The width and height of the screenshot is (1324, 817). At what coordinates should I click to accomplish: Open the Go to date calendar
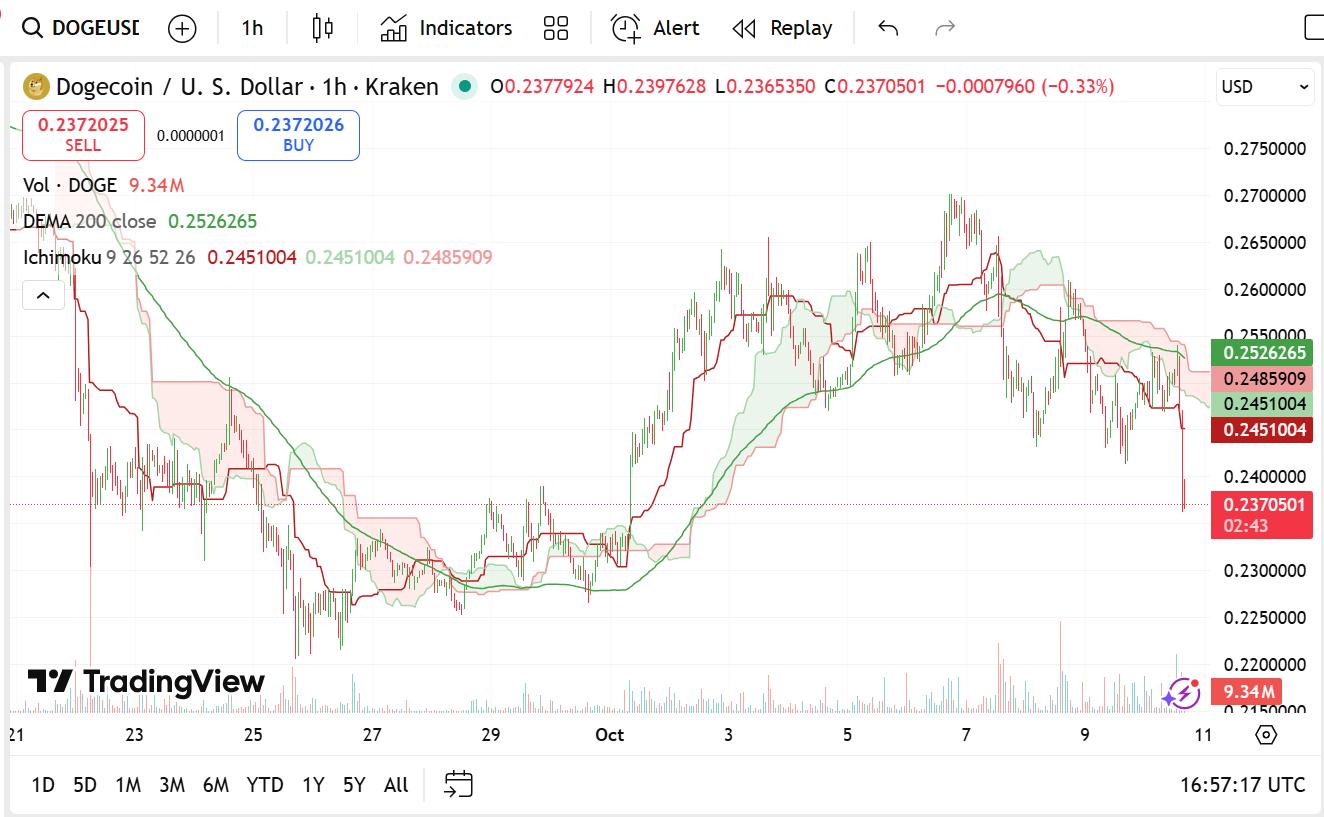point(458,785)
